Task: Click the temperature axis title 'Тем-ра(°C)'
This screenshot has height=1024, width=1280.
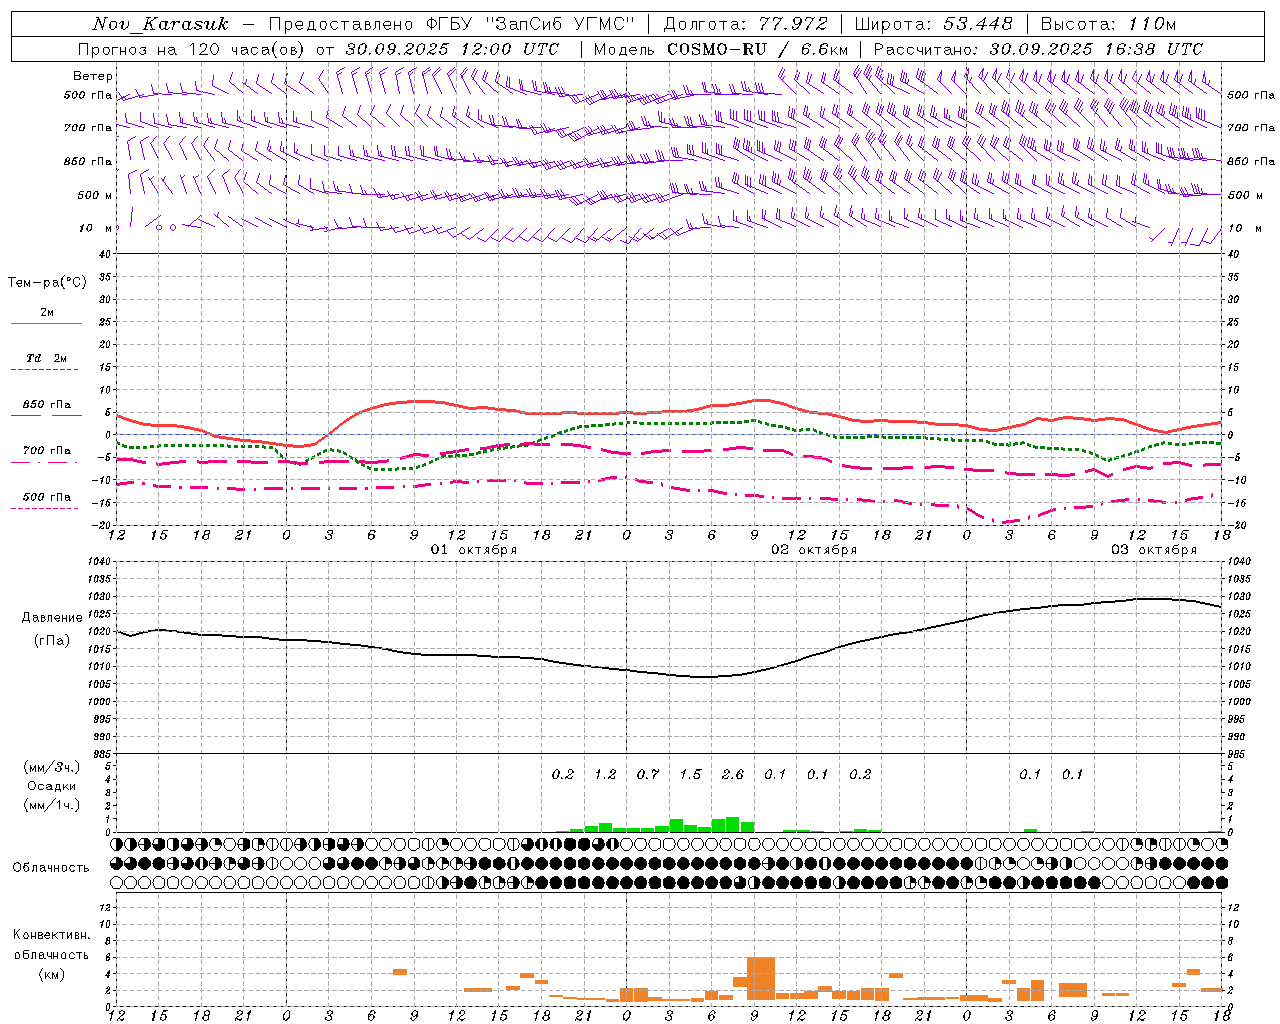Action: 47,283
